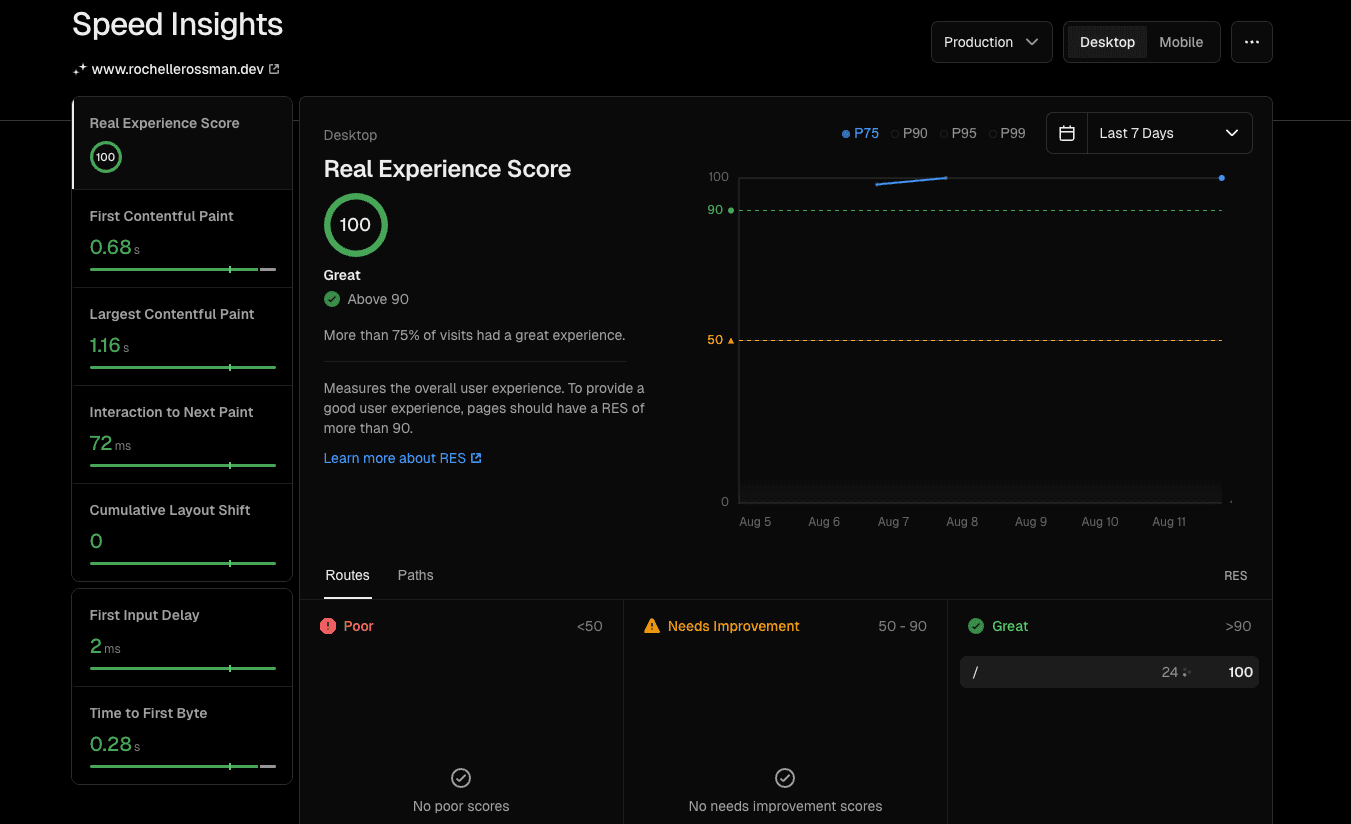Click the checkmark icon above No poor scores
The image size is (1351, 824).
click(x=461, y=778)
